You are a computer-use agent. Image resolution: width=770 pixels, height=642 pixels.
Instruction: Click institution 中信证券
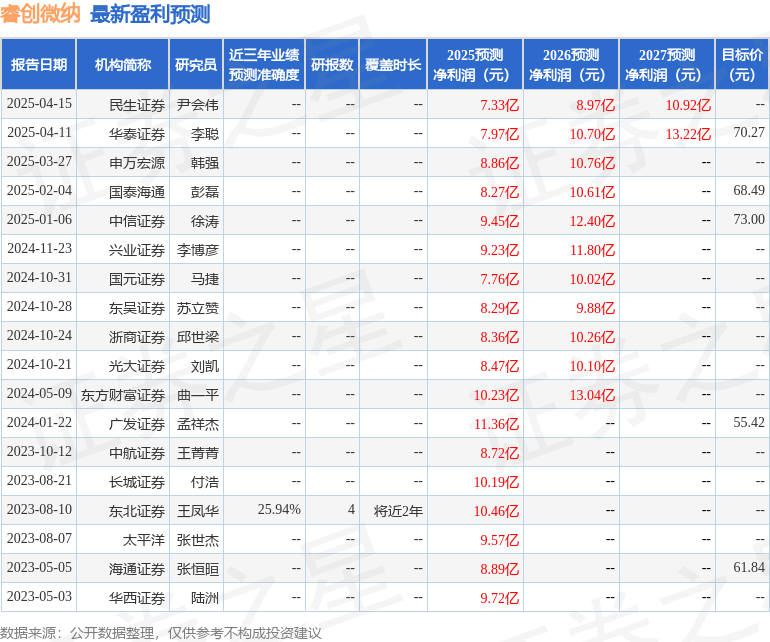tap(137, 221)
